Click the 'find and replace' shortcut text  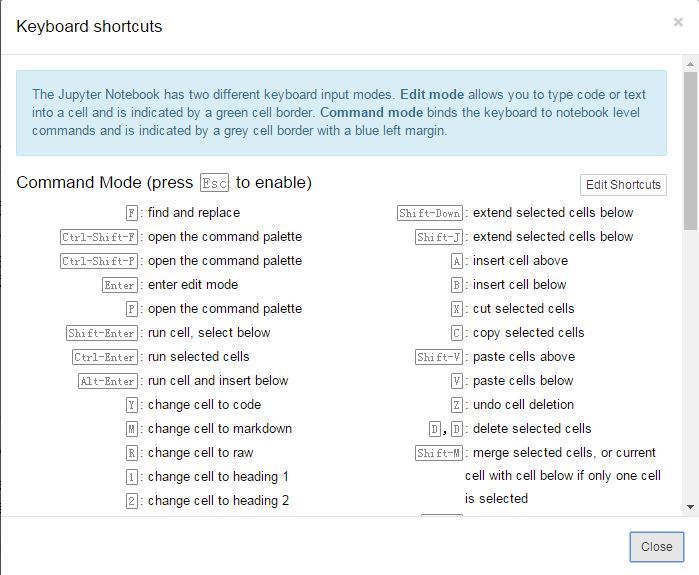click(194, 212)
